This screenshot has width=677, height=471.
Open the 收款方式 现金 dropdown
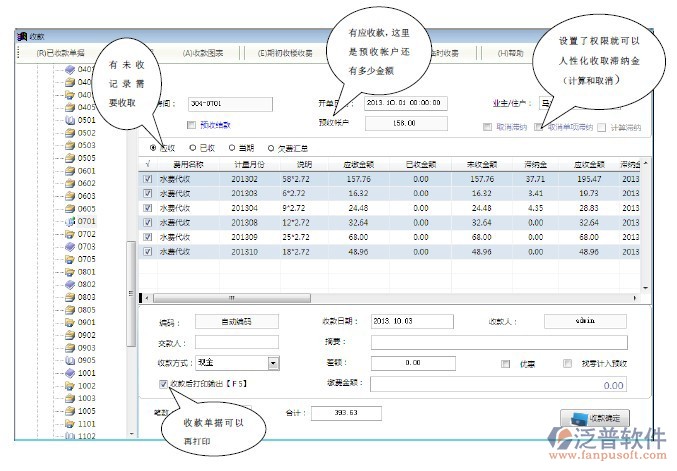[273, 363]
